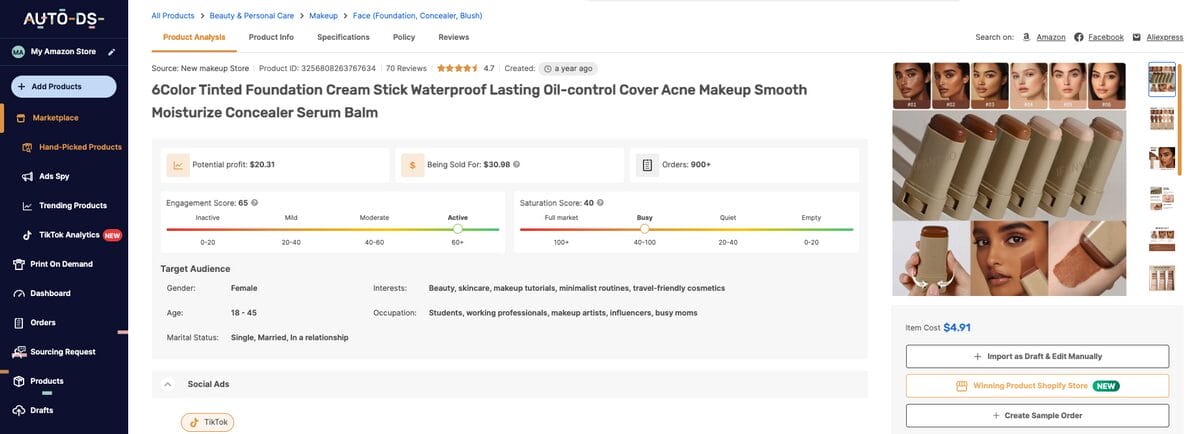Image resolution: width=1200 pixels, height=434 pixels.
Task: Click the 70 Reviews text
Action: point(406,68)
